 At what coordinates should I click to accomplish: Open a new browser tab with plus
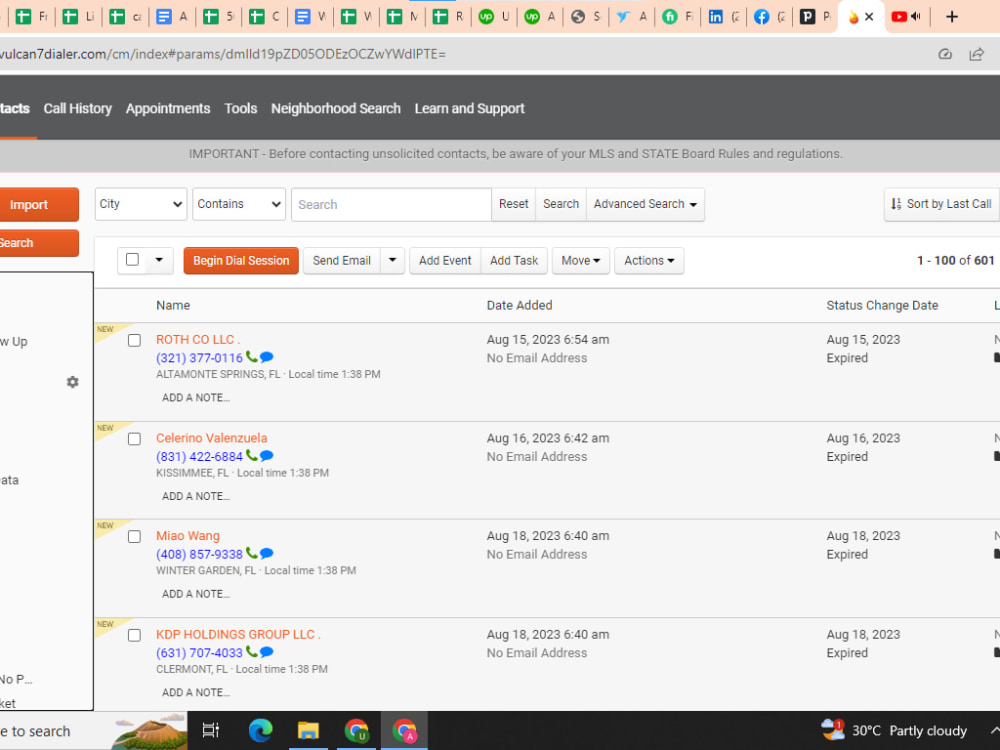(x=952, y=17)
